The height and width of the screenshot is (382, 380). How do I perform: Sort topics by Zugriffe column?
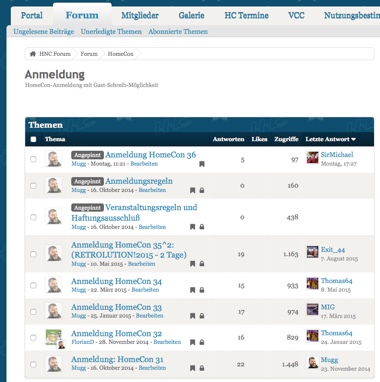pyautogui.click(x=286, y=139)
